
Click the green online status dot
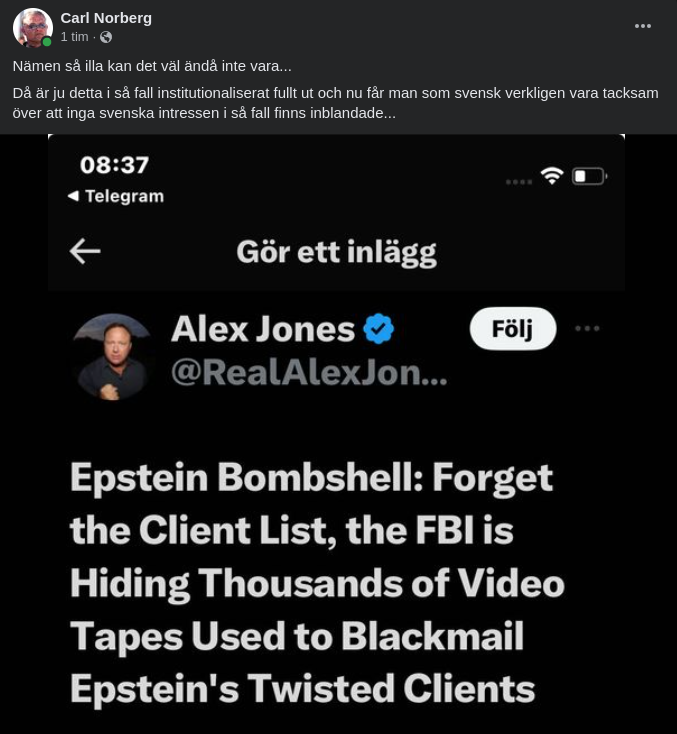pyautogui.click(x=47, y=42)
